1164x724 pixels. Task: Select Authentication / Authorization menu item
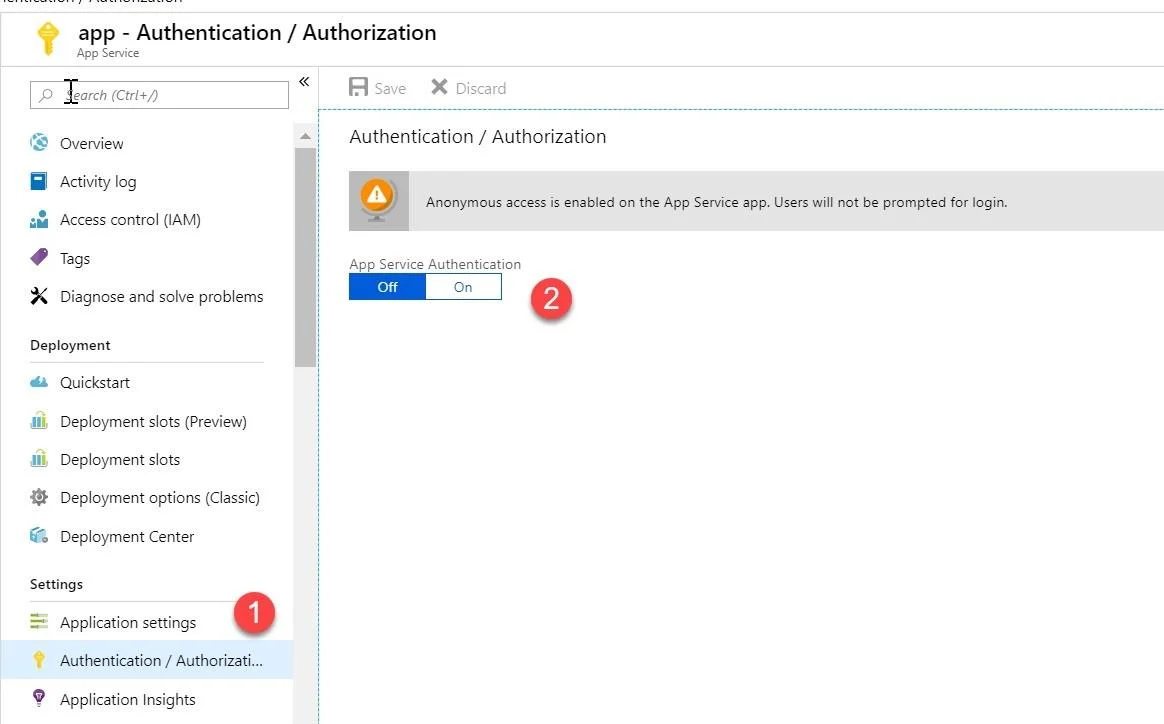[147, 660]
